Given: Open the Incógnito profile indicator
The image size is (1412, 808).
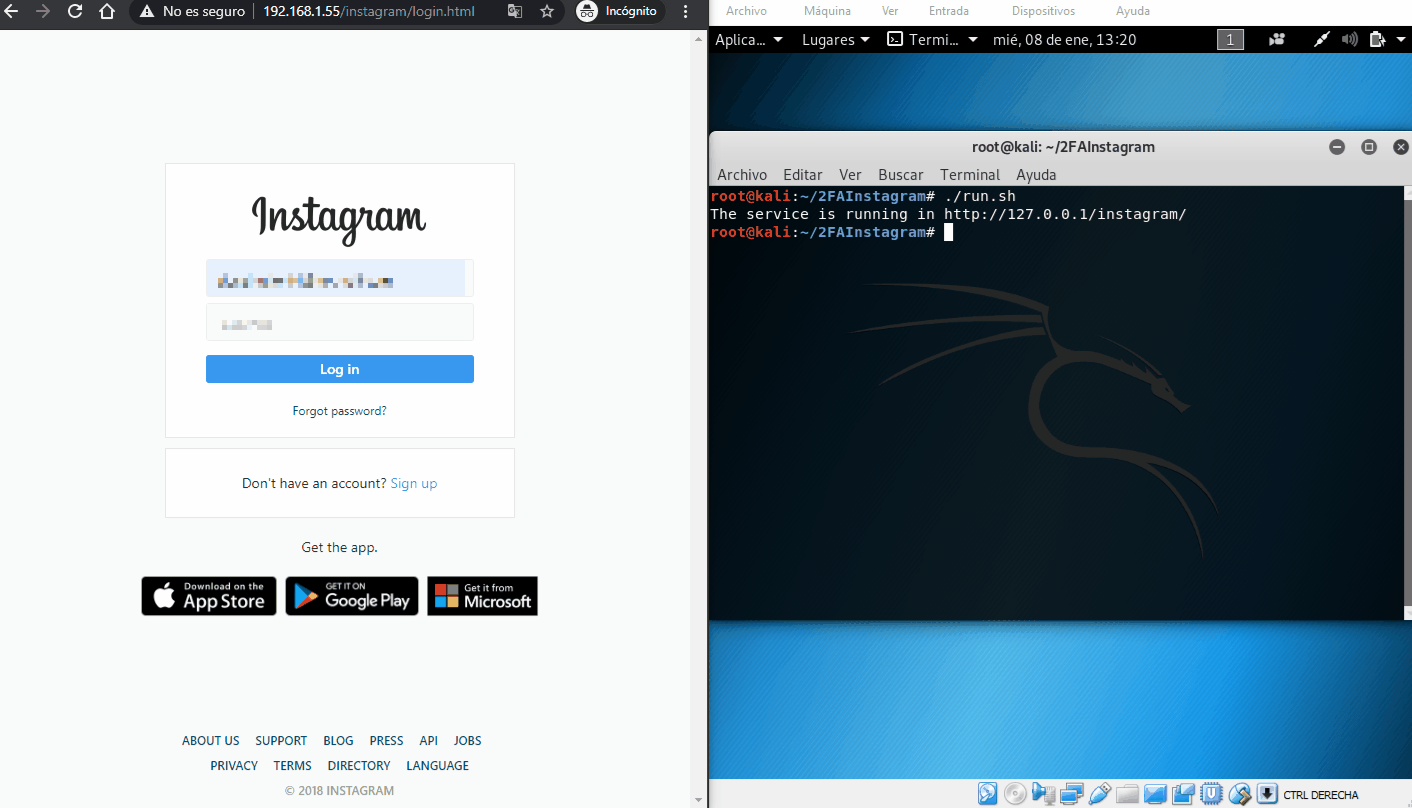Looking at the screenshot, I should [x=619, y=12].
